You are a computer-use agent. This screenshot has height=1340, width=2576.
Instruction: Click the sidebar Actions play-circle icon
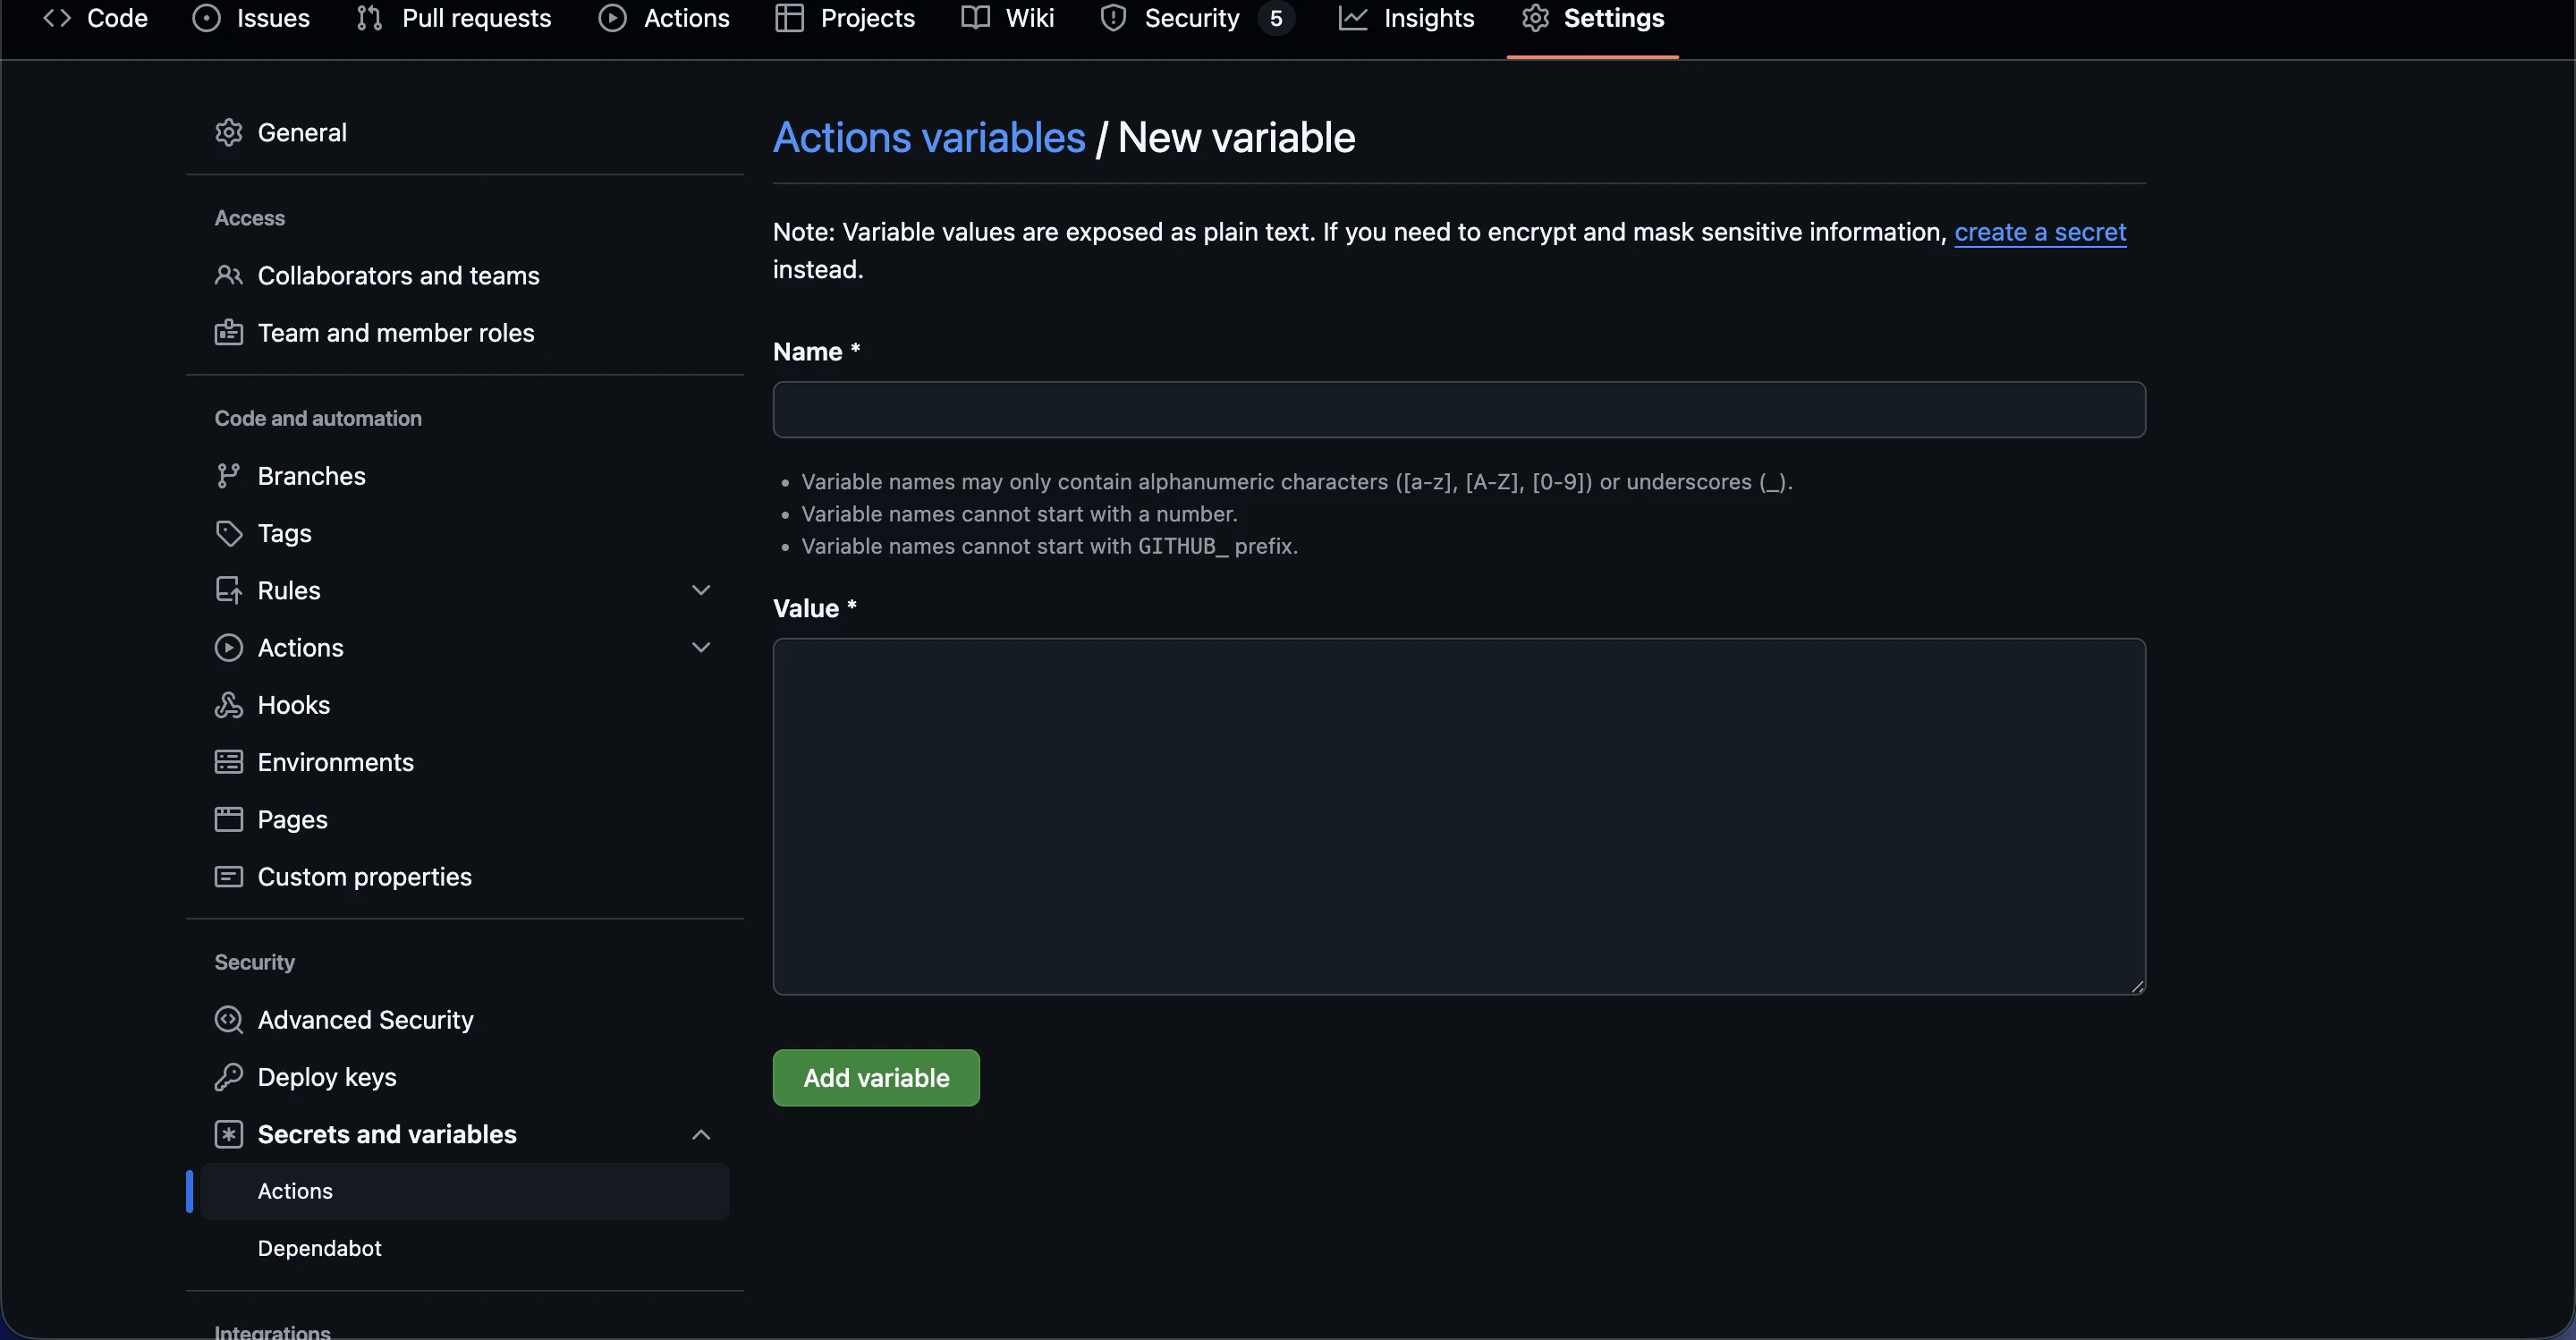click(x=229, y=648)
